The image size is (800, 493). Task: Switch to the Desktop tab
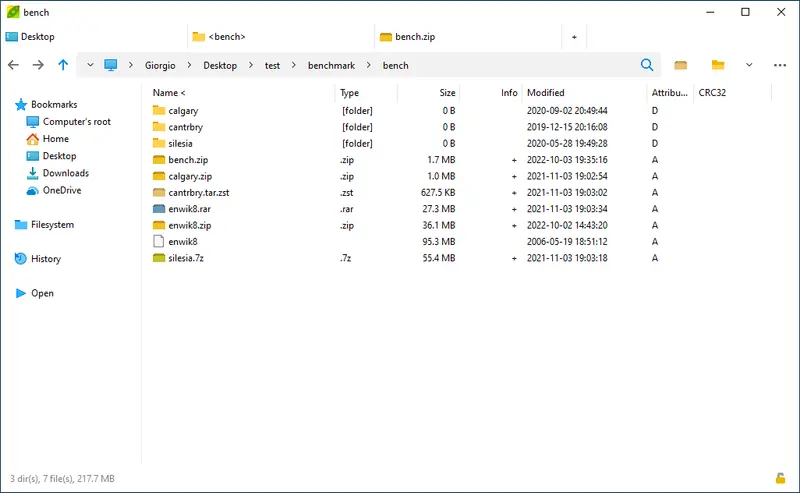pyautogui.click(x=38, y=37)
